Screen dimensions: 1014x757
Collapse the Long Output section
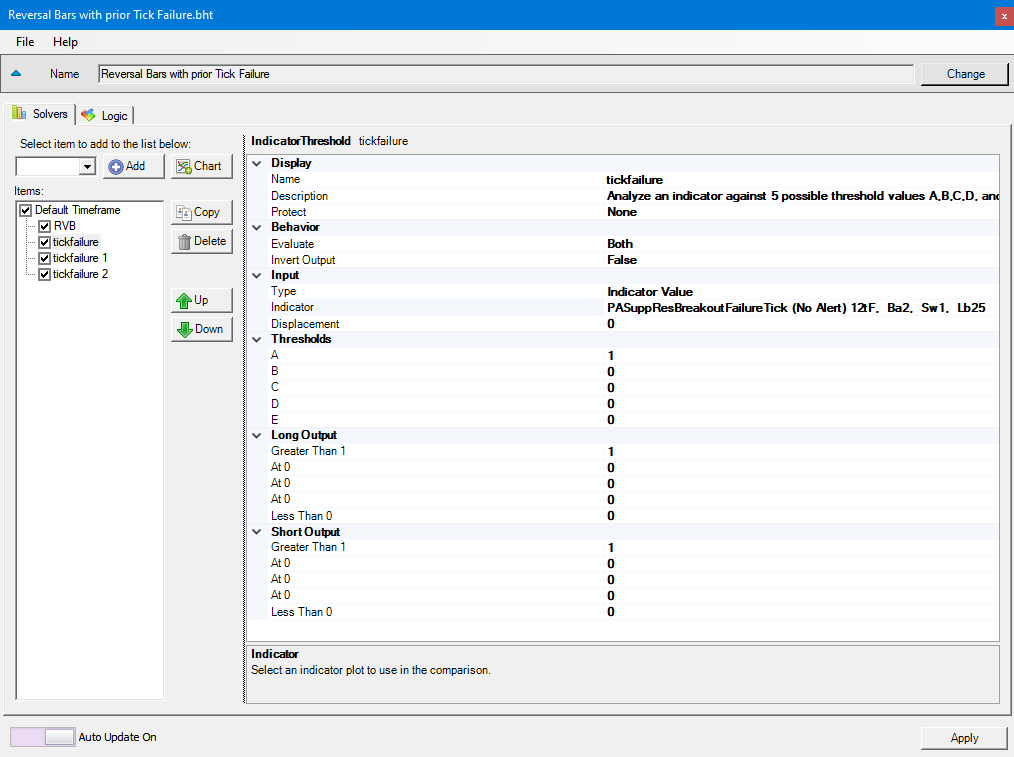[257, 436]
